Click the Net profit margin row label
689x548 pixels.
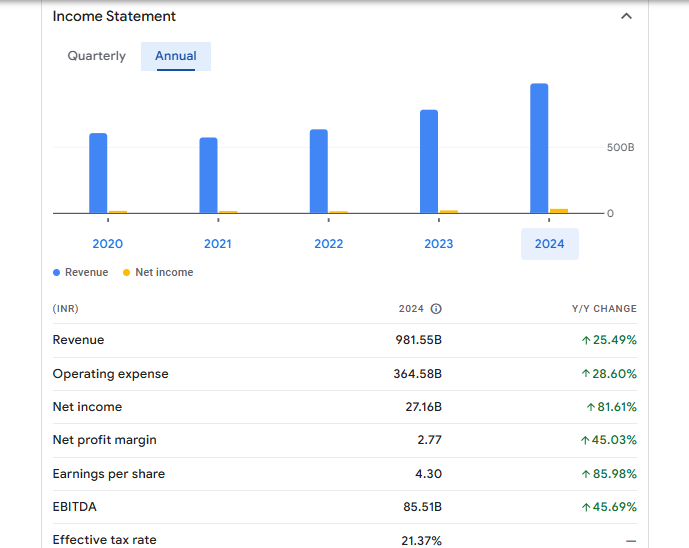click(x=105, y=440)
